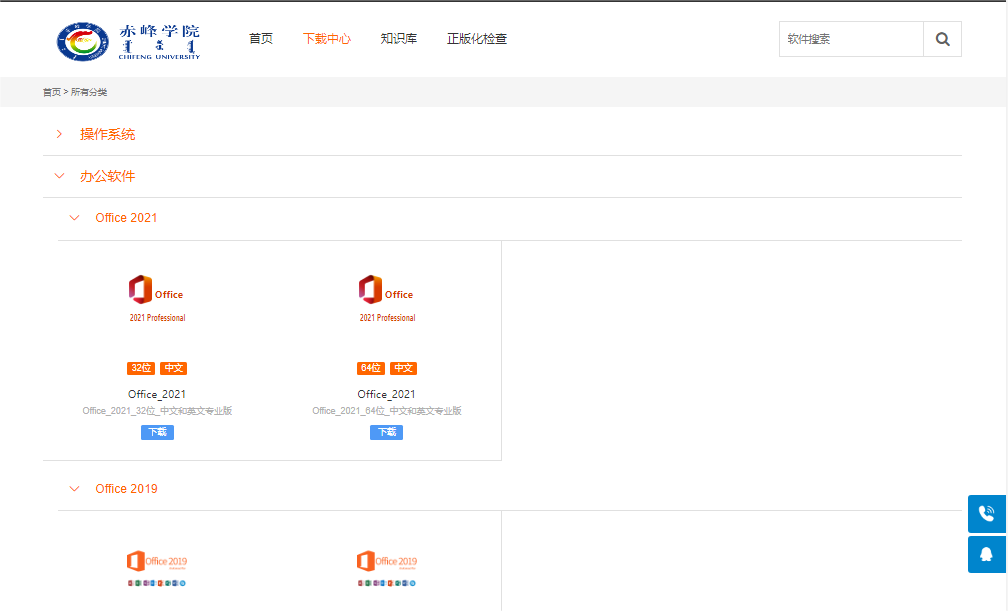Focus the 软件搜索 search field
The image size is (1008, 611).
pos(850,39)
